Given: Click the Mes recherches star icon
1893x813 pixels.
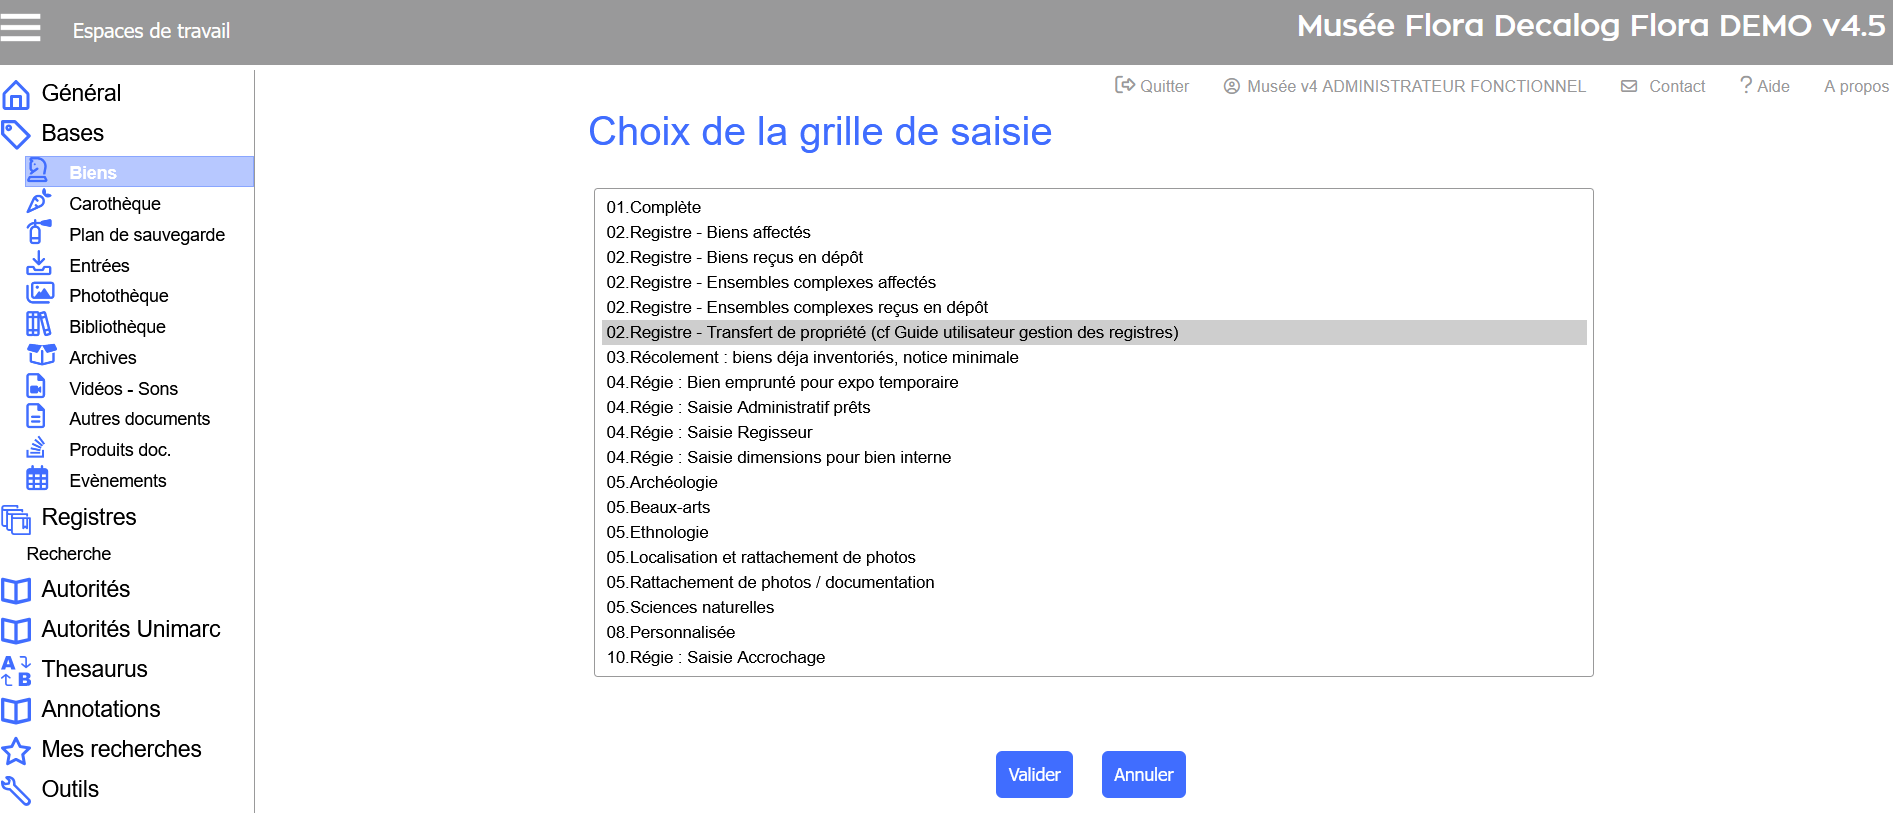Looking at the screenshot, I should (x=16, y=750).
